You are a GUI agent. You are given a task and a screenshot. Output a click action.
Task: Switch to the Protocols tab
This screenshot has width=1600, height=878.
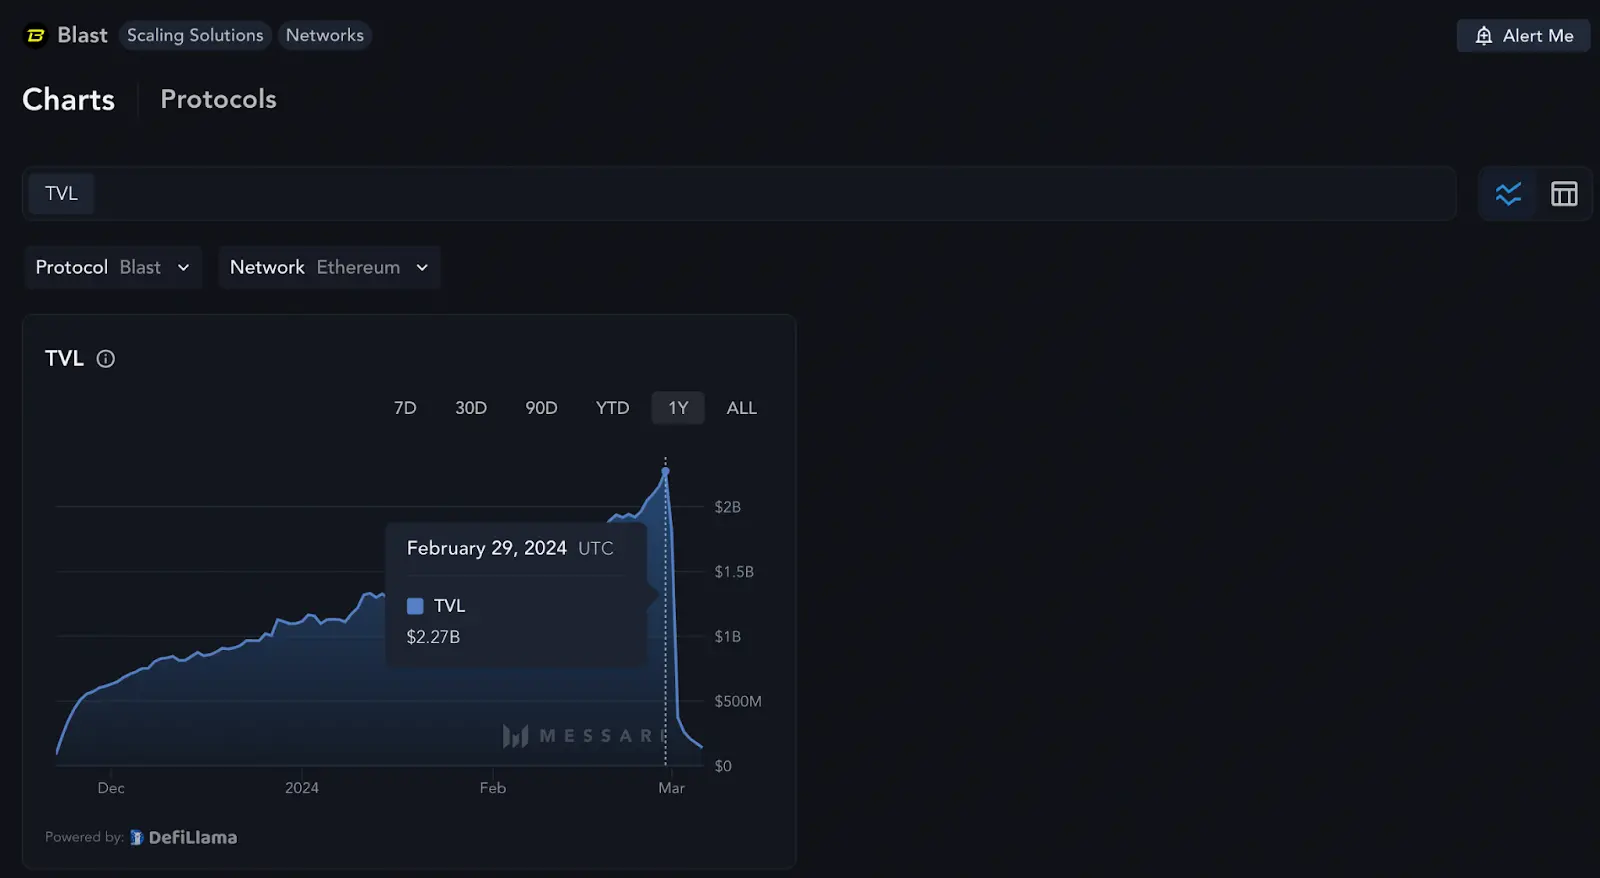[x=218, y=99]
